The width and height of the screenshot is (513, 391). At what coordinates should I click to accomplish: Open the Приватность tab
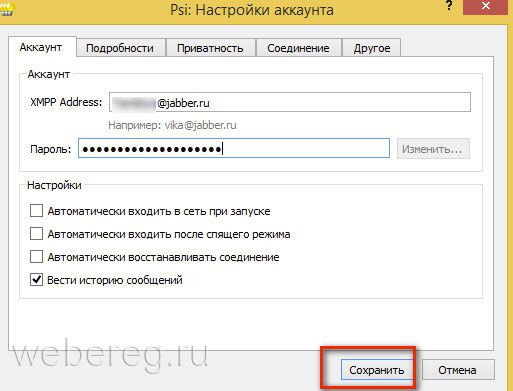tap(210, 48)
